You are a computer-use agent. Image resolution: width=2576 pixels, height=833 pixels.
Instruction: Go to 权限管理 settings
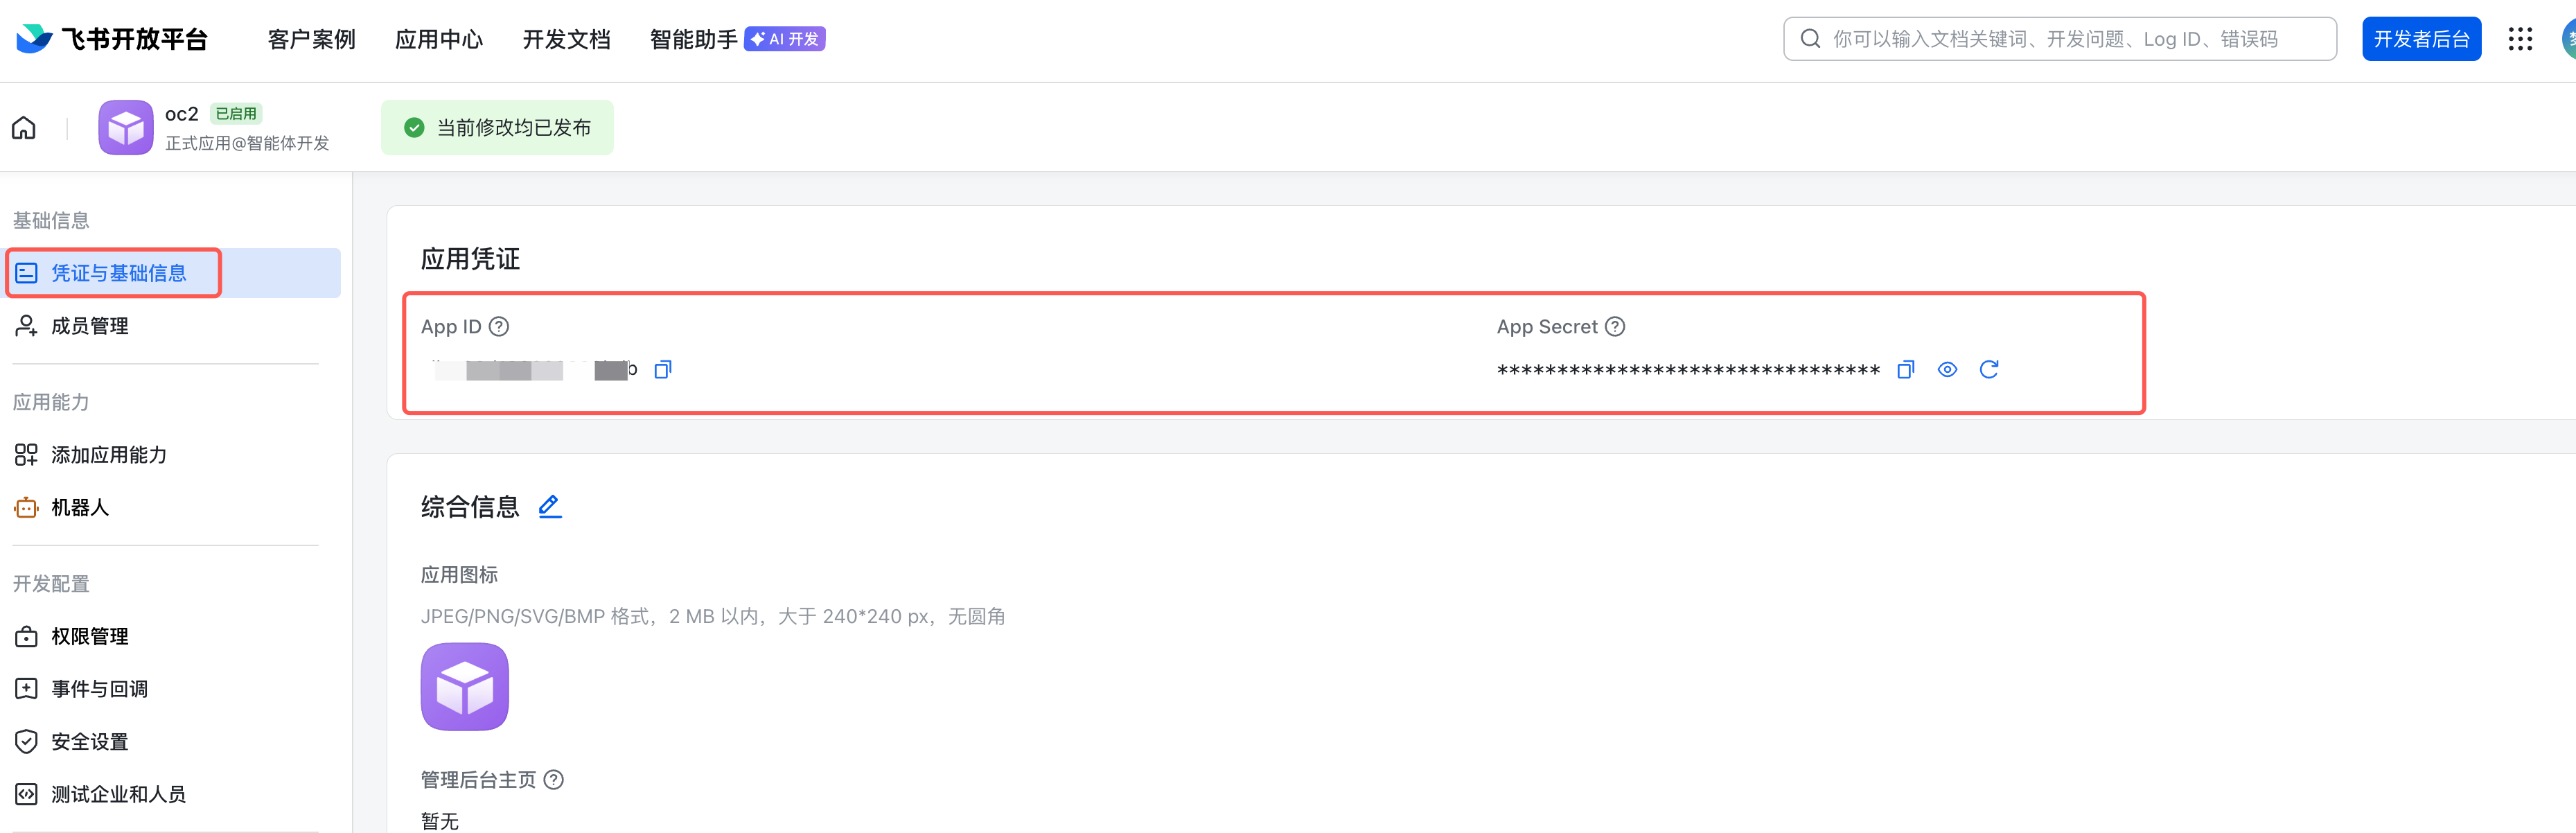point(89,637)
